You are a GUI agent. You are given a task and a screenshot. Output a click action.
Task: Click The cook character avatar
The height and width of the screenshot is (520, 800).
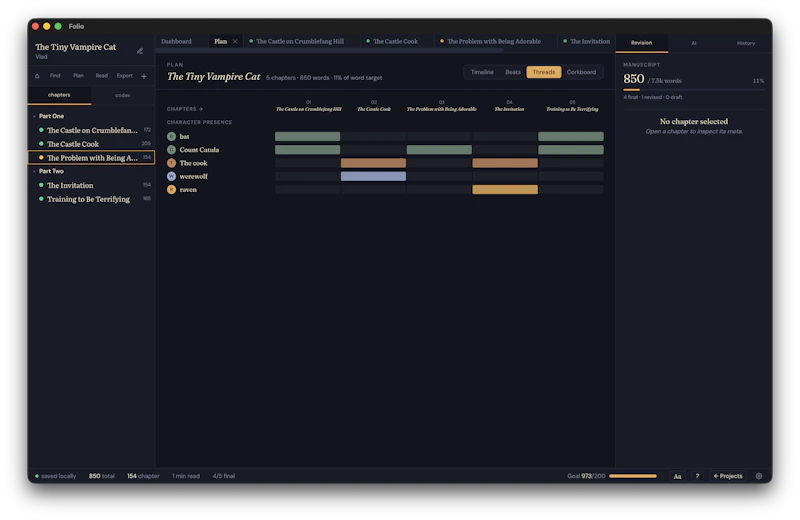(171, 163)
